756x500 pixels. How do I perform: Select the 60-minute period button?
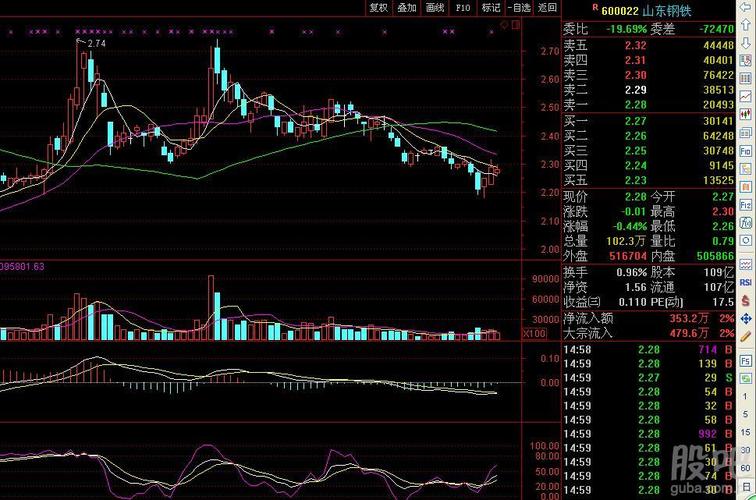745,468
